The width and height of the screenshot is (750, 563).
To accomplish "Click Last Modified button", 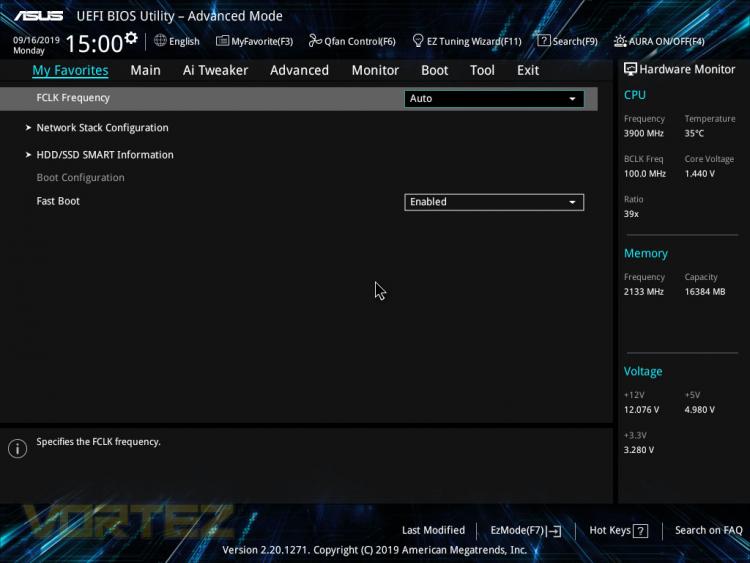I will (x=433, y=530).
